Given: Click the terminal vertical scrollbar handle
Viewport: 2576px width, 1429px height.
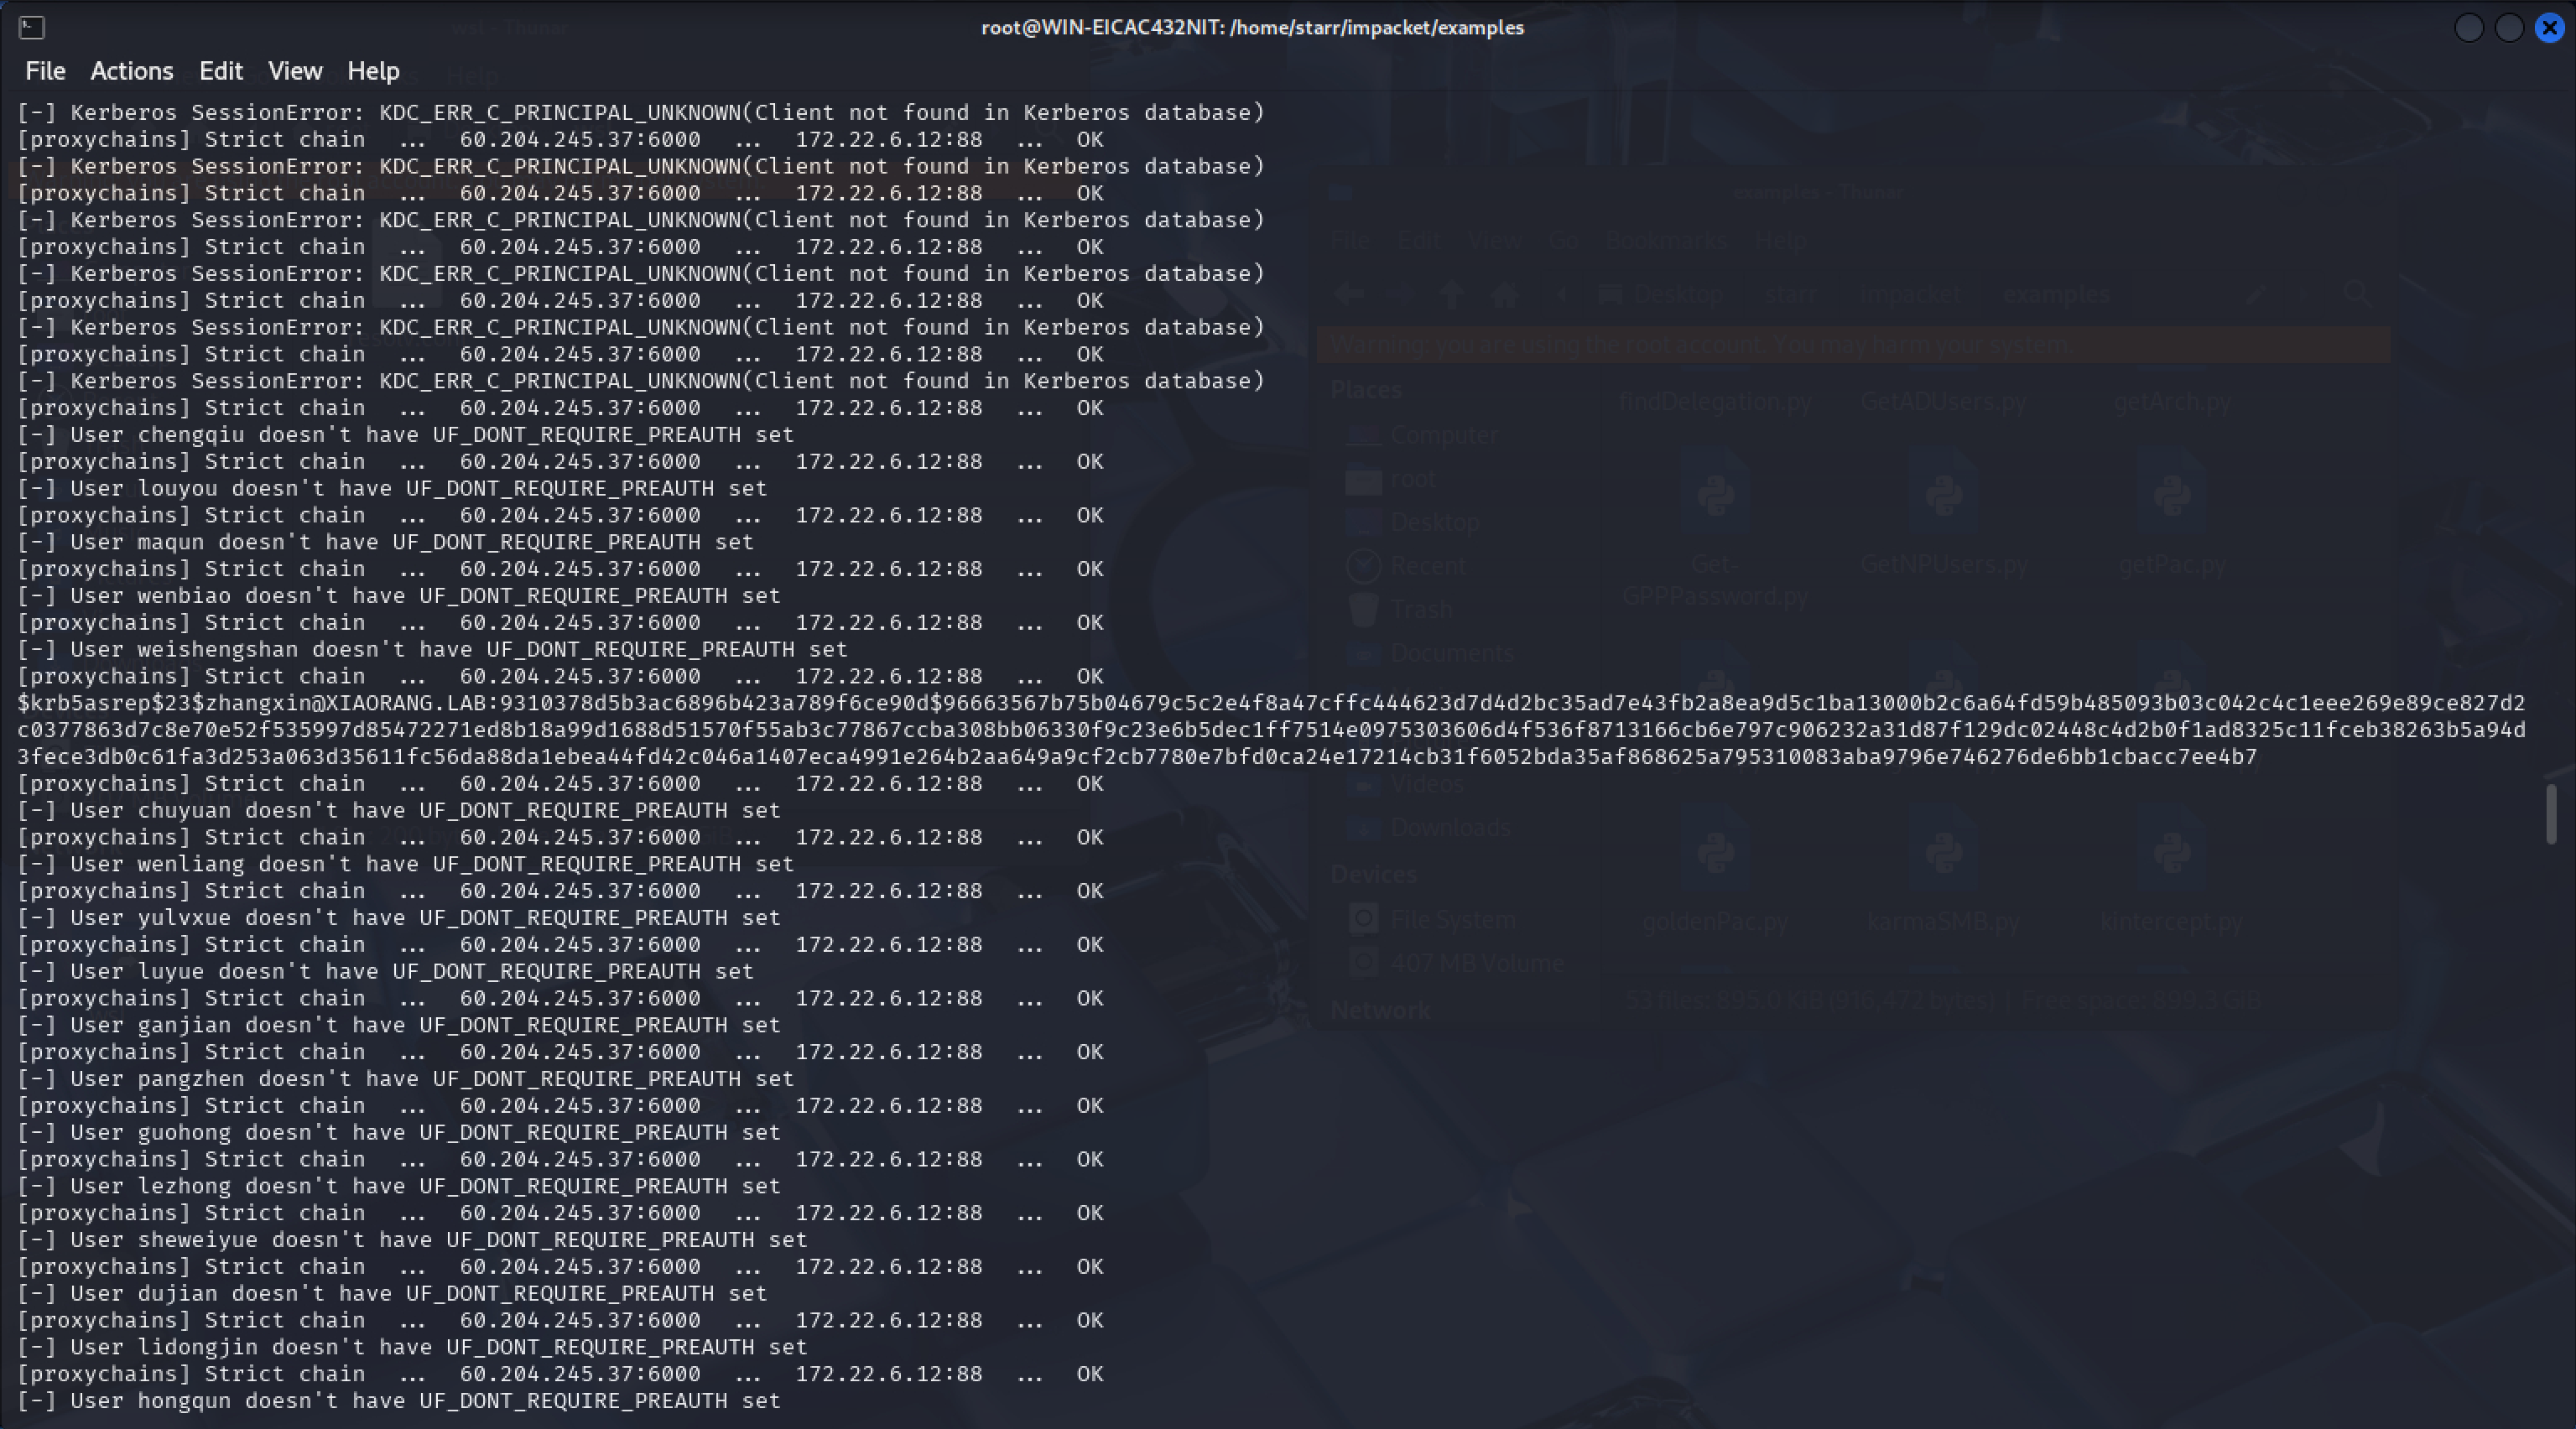Looking at the screenshot, I should 2551,814.
